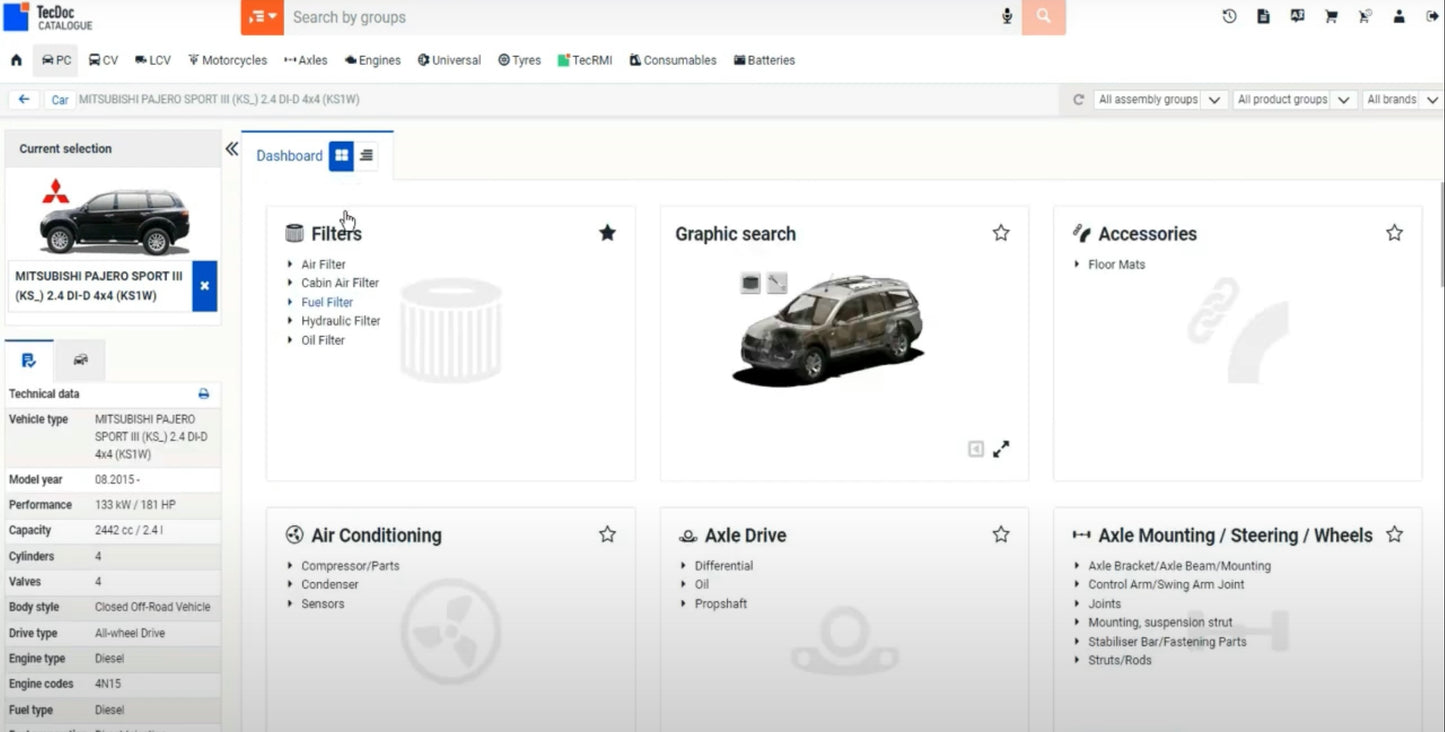Expand the graphic search to fullscreen
Image resolution: width=1445 pixels, height=732 pixels.
click(1001, 449)
